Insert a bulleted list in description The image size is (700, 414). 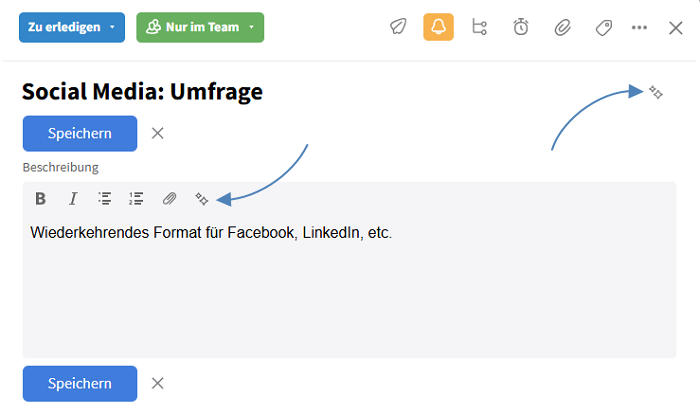tap(104, 198)
